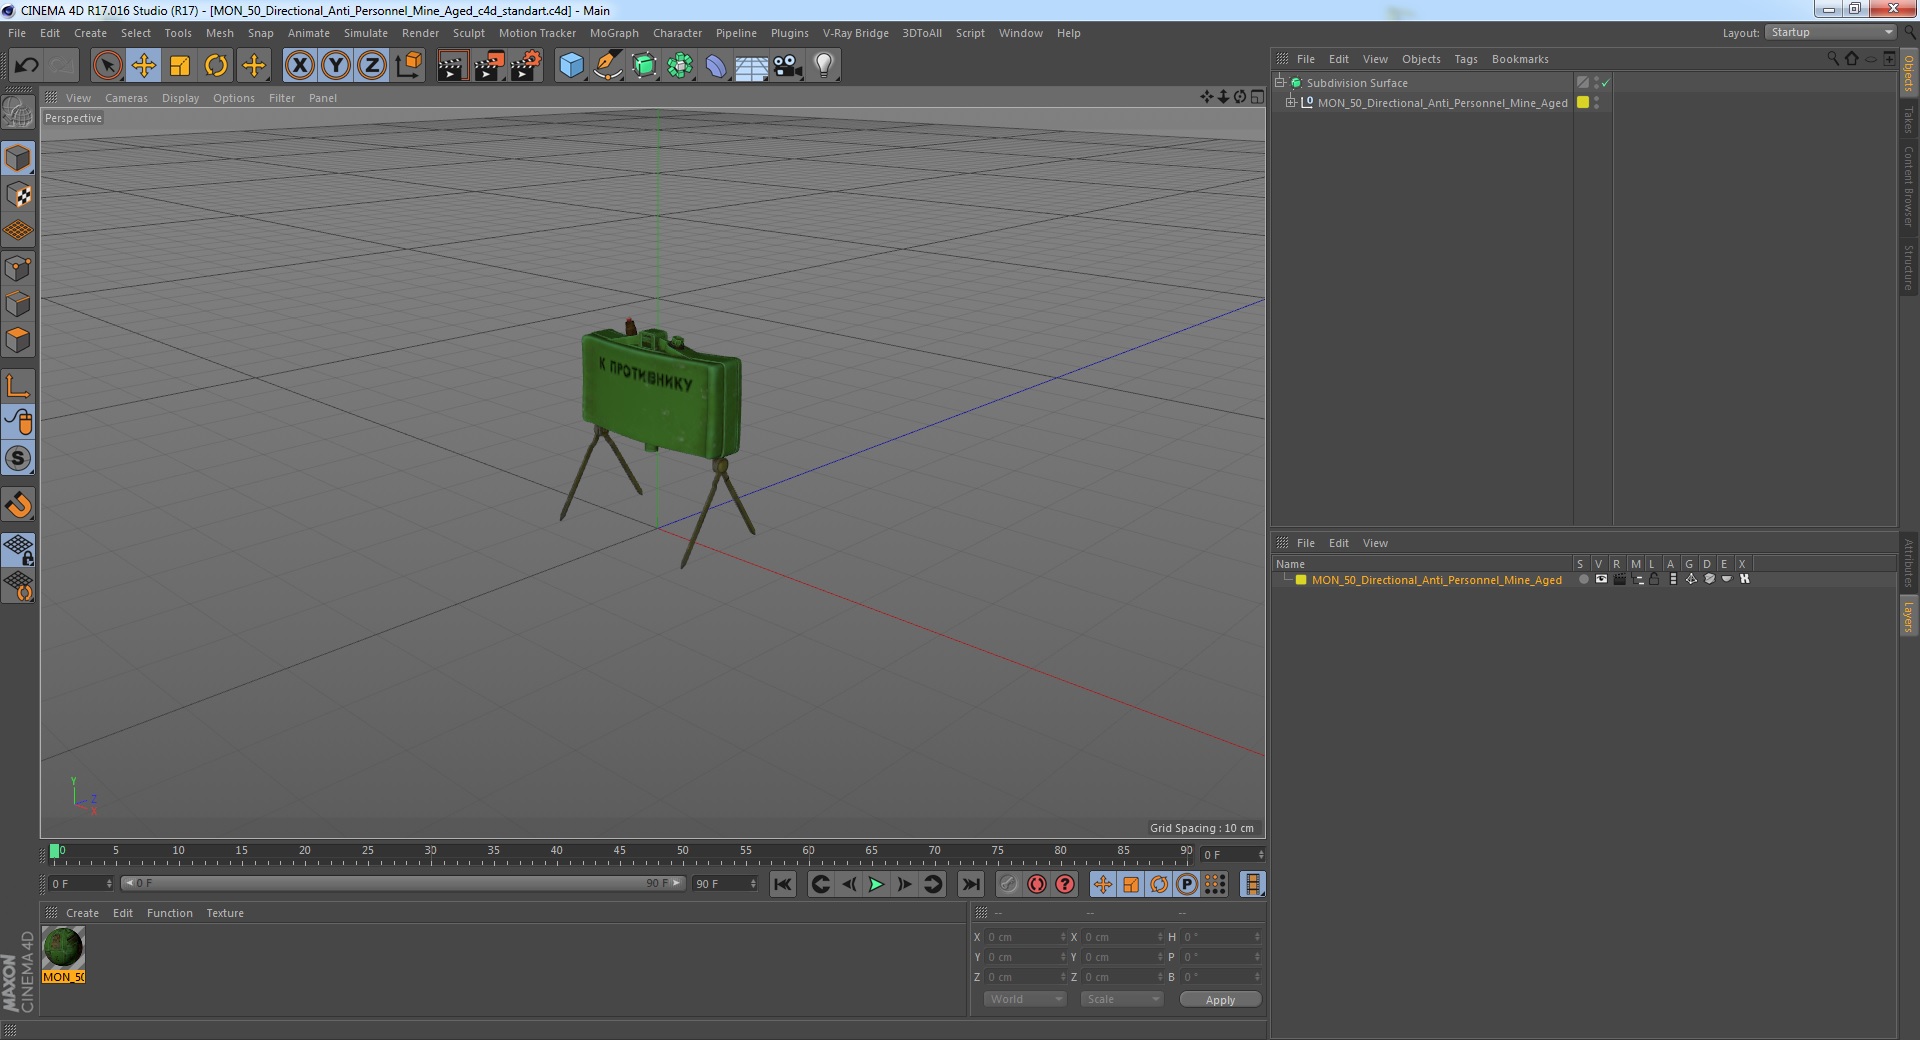Render the active view
This screenshot has height=1040, width=1920.
pyautogui.click(x=452, y=66)
